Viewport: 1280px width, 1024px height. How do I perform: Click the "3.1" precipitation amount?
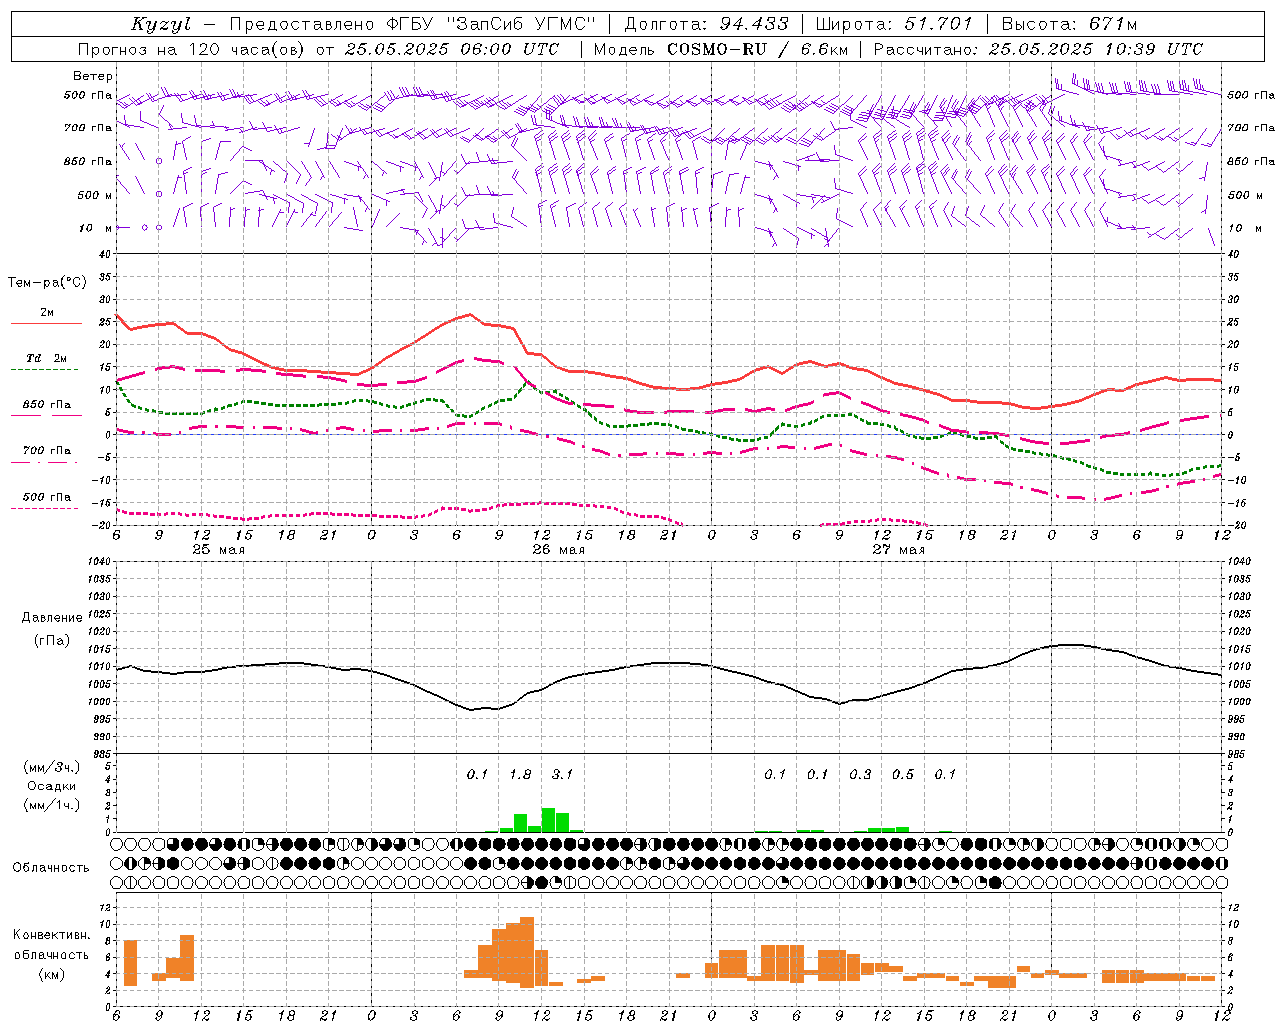pyautogui.click(x=562, y=774)
